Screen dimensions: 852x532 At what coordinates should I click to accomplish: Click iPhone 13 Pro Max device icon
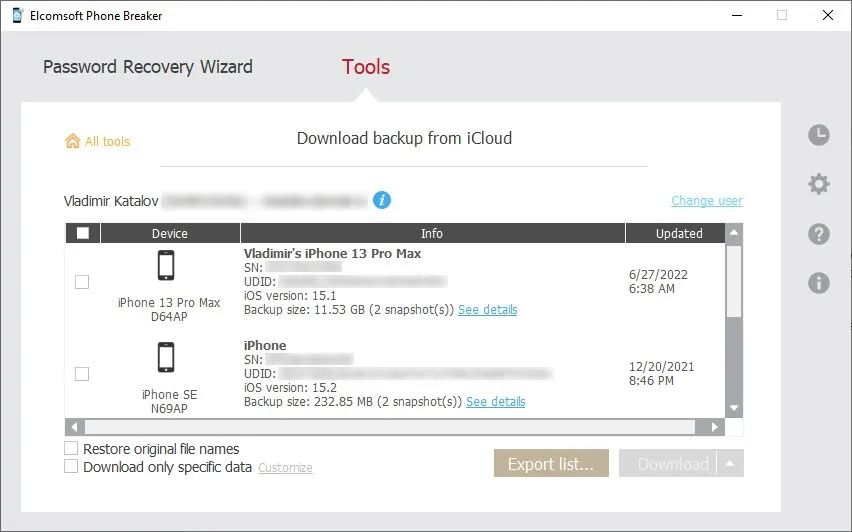click(166, 265)
